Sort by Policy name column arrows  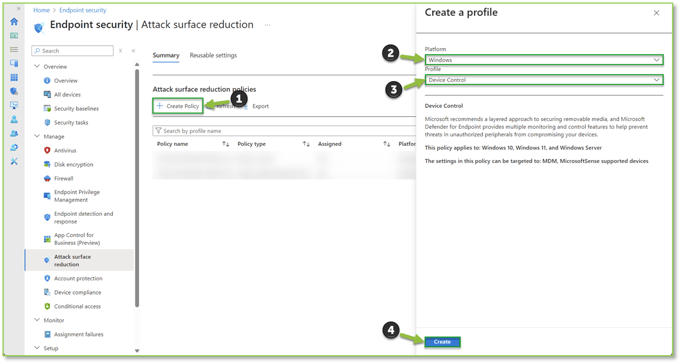(x=225, y=144)
